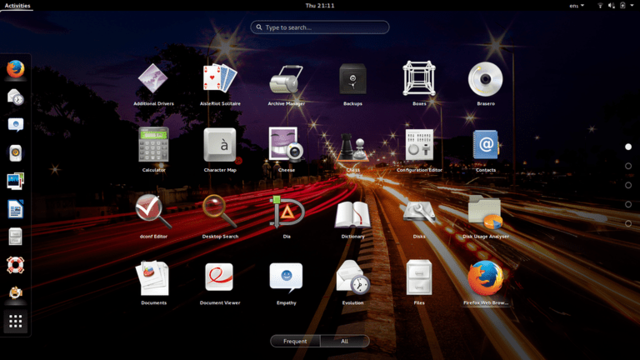Switch to the All applications view

pos(344,341)
